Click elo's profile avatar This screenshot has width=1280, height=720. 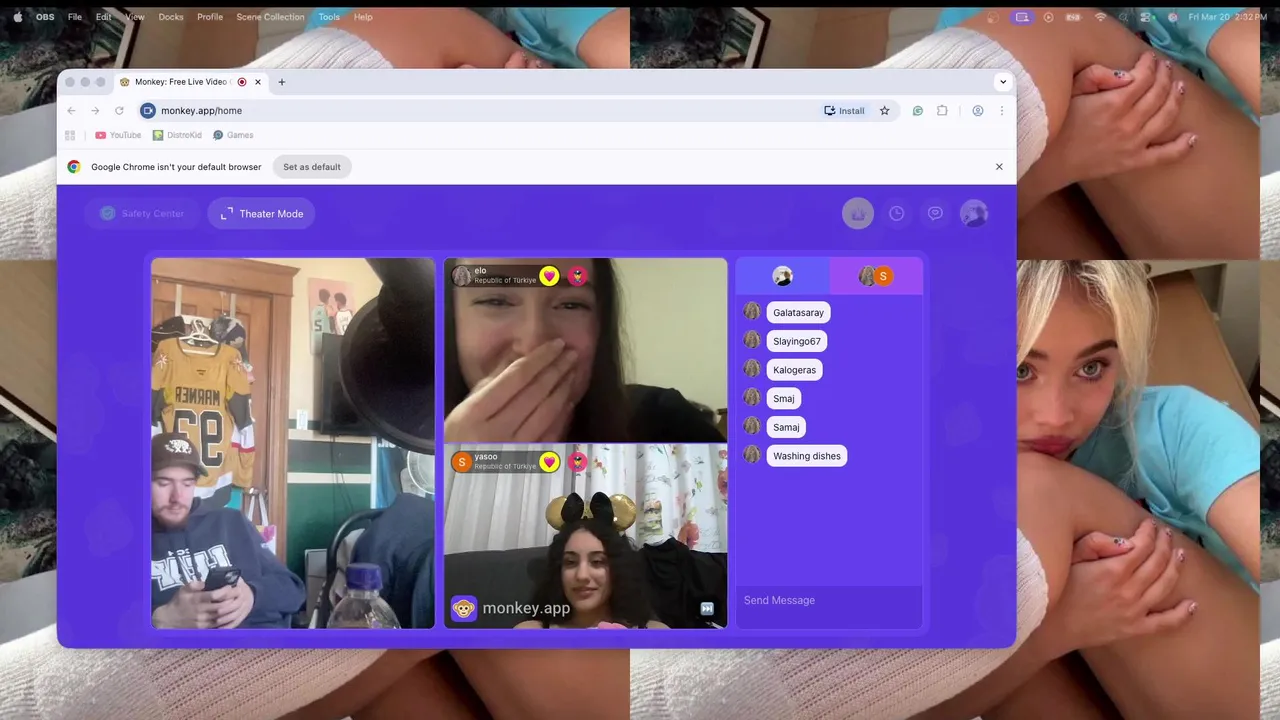(461, 276)
